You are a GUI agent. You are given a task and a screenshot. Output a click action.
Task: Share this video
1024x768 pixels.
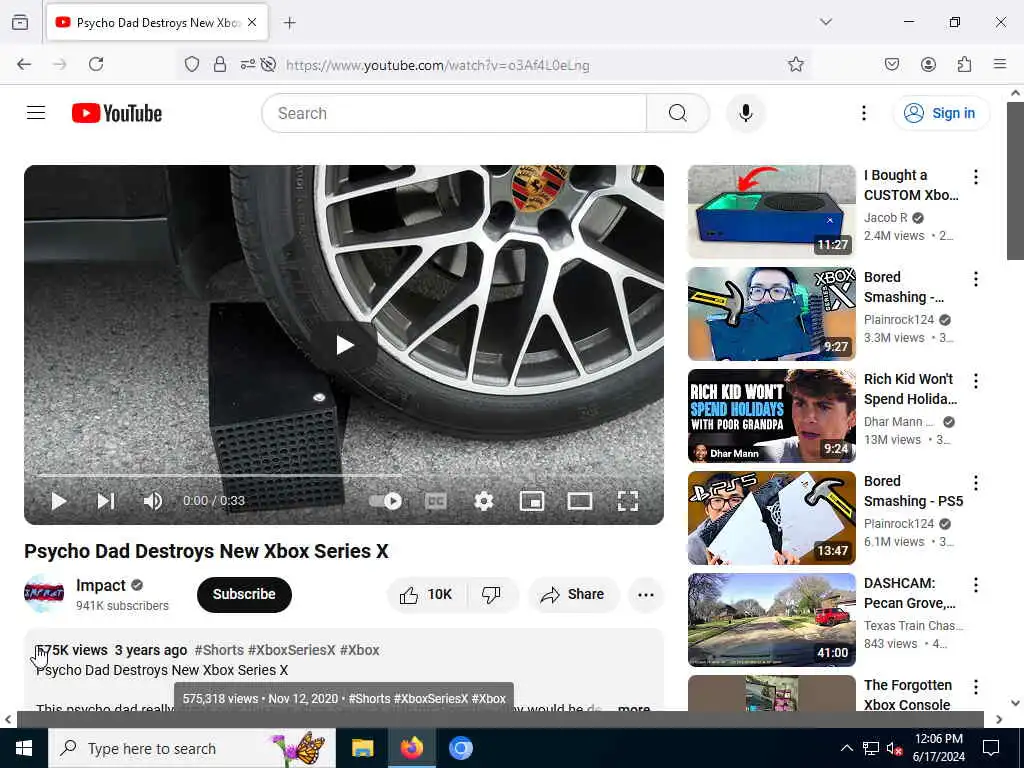[x=572, y=594]
